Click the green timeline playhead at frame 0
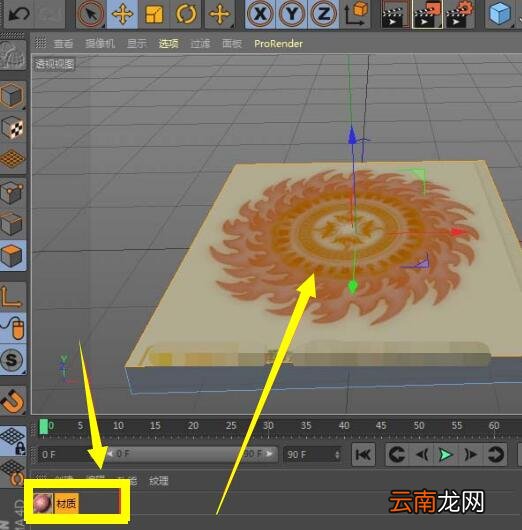The image size is (522, 530). click(44, 427)
